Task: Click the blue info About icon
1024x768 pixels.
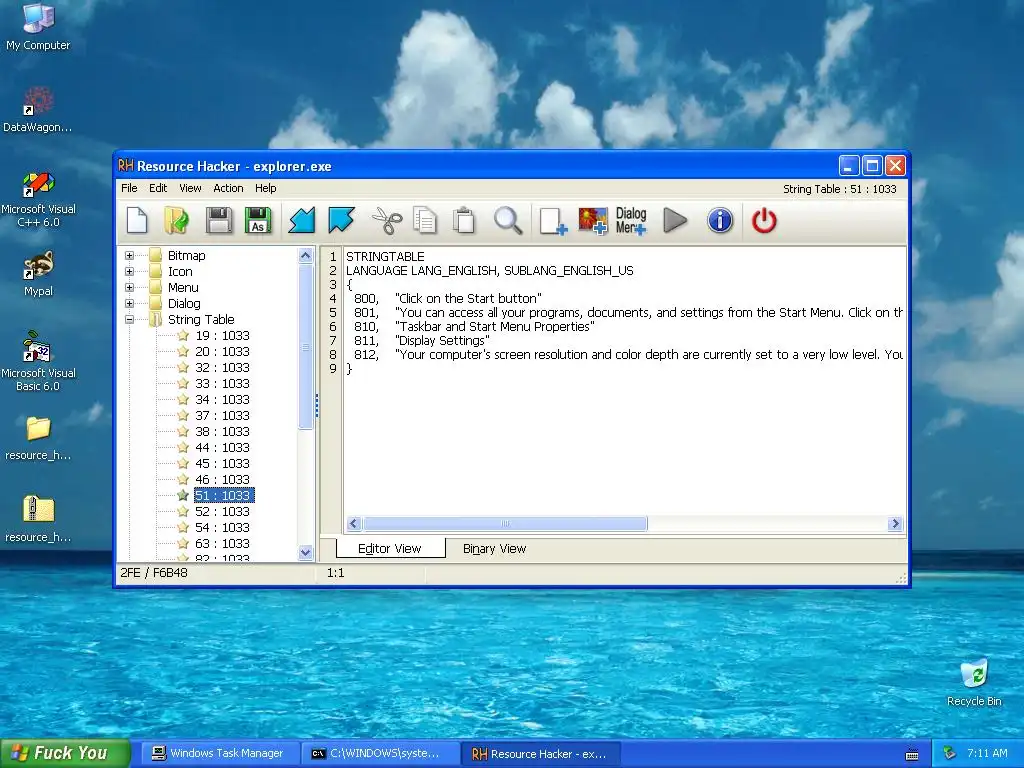Action: tap(720, 220)
